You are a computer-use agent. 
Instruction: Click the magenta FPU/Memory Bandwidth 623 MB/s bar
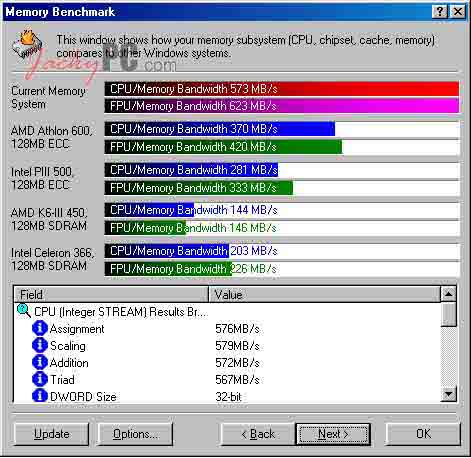pos(282,106)
